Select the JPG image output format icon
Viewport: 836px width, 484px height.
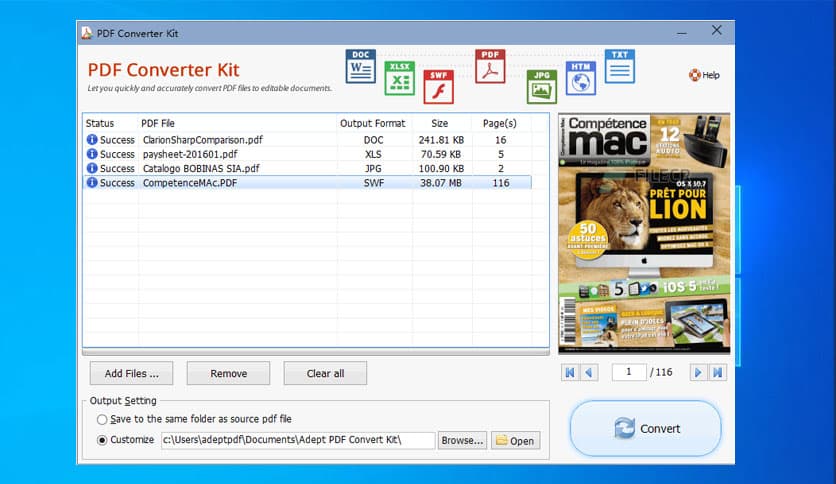click(542, 87)
